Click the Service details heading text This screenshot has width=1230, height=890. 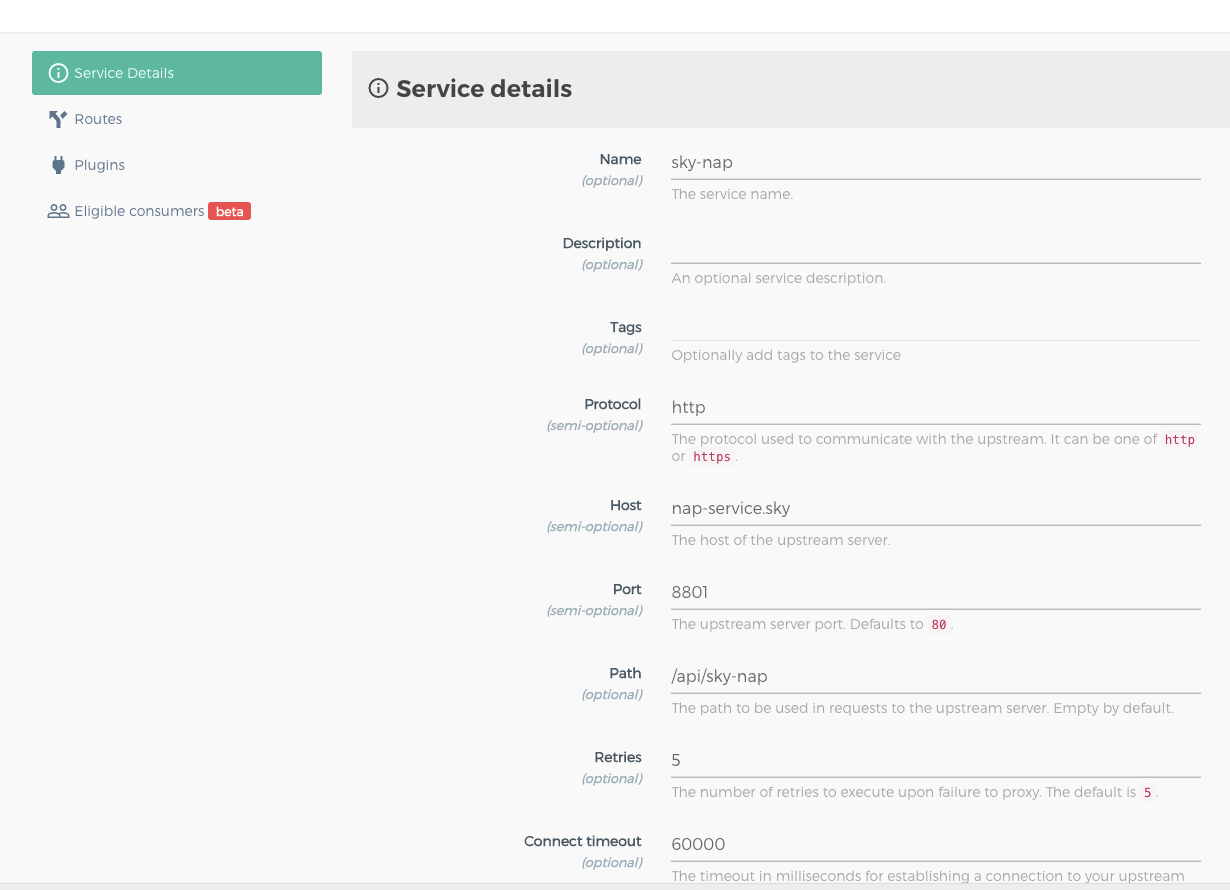[484, 89]
